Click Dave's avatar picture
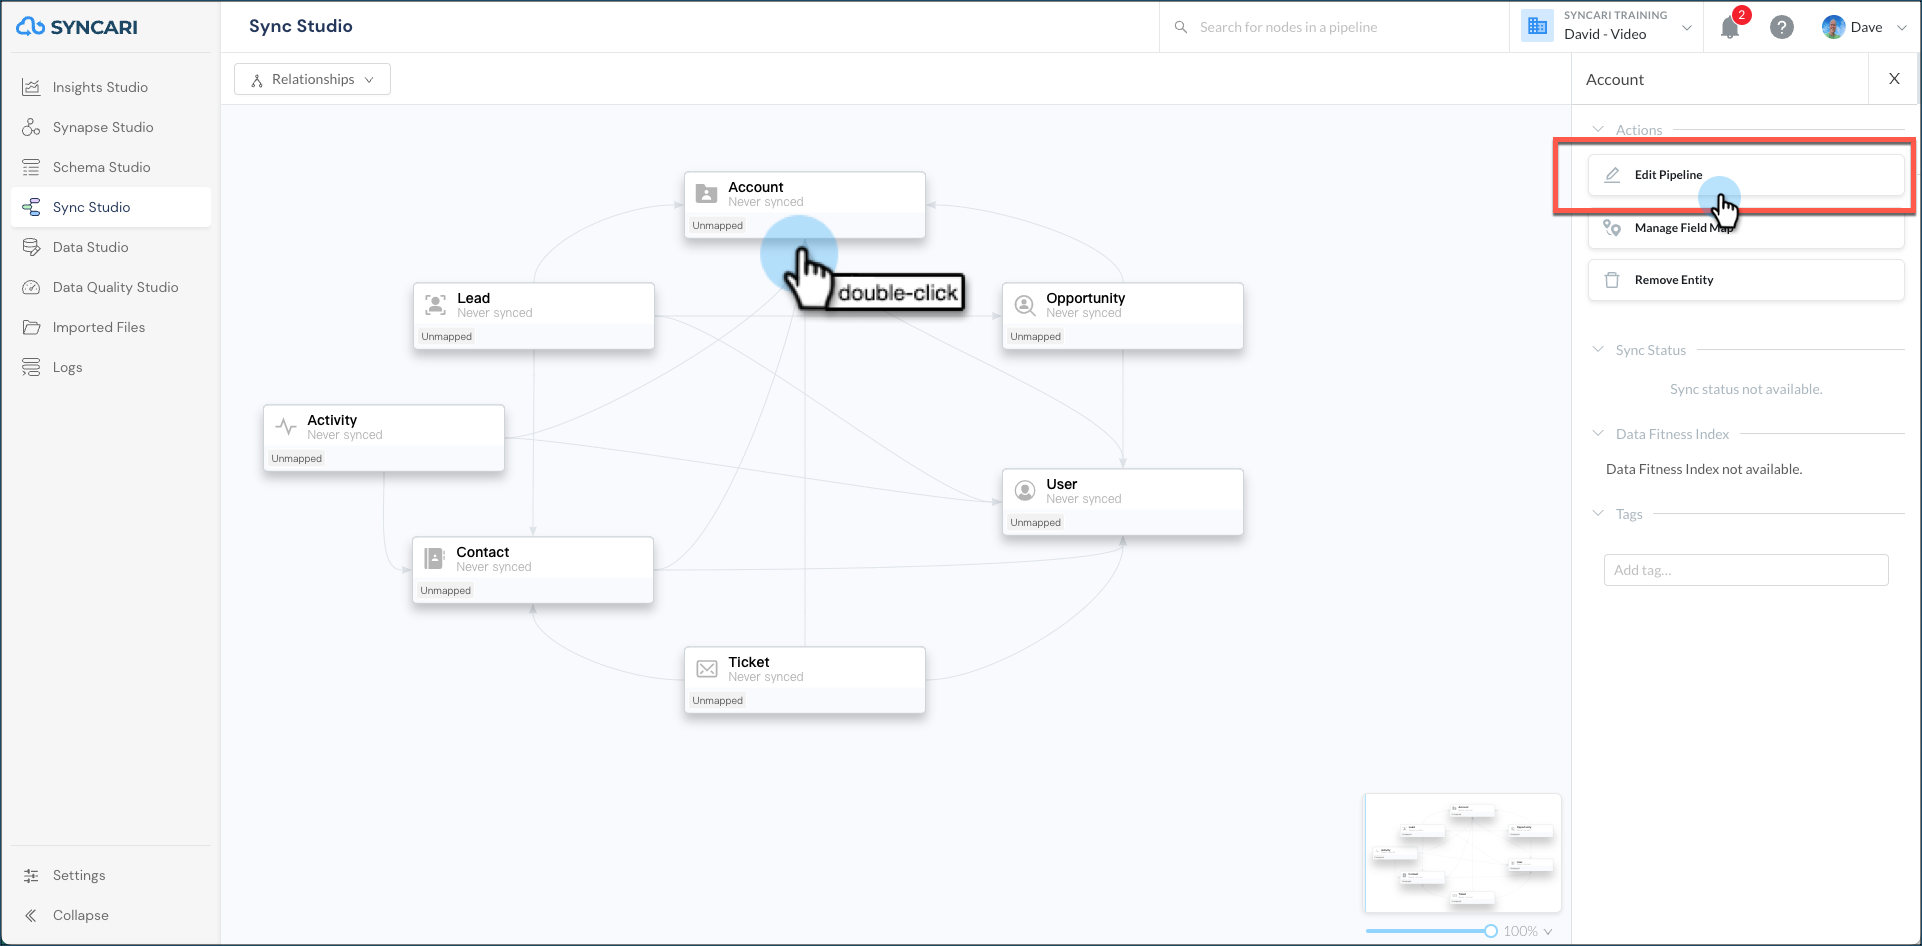Viewport: 1922px width, 946px height. click(x=1833, y=27)
